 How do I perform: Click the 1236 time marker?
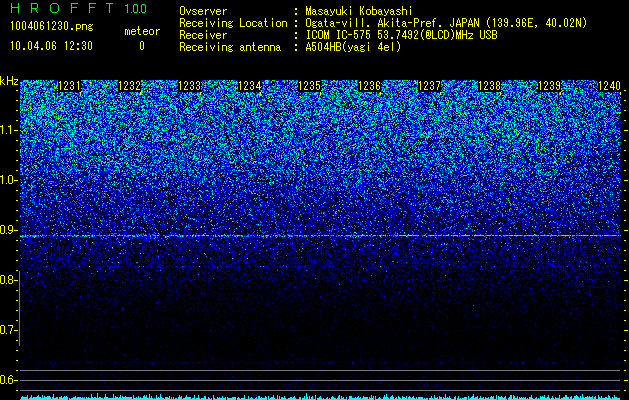coord(369,86)
